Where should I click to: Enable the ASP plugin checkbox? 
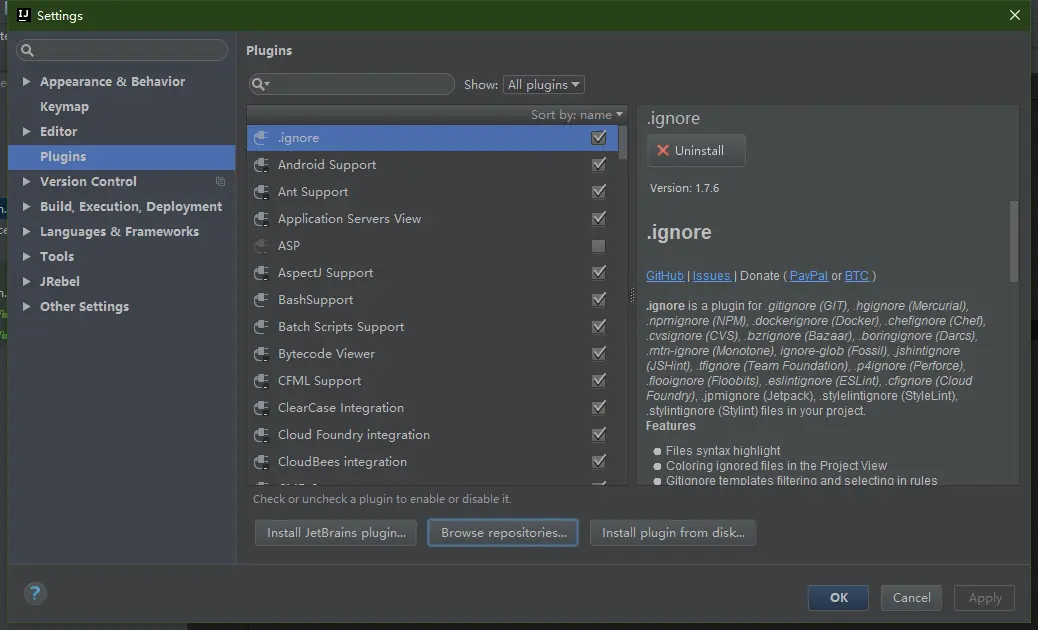tap(598, 246)
